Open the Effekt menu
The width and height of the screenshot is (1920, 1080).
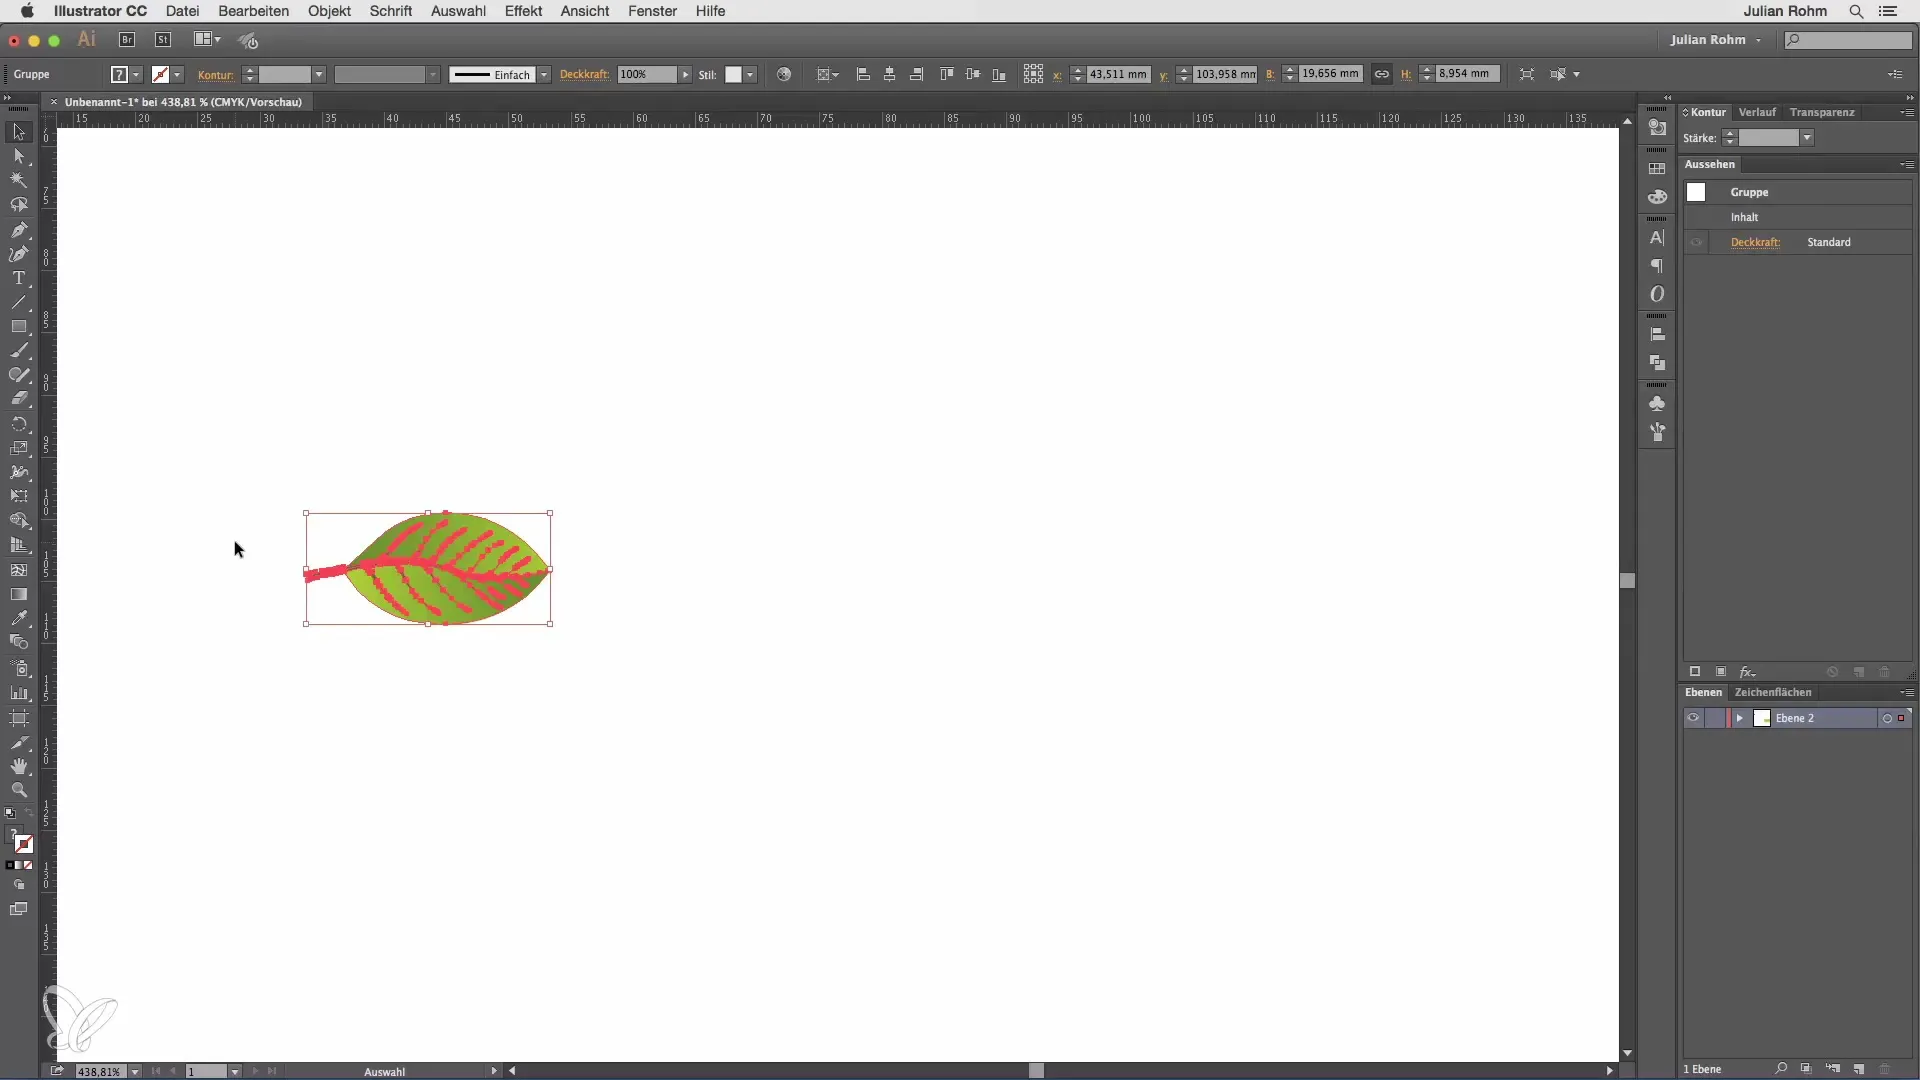pyautogui.click(x=523, y=11)
